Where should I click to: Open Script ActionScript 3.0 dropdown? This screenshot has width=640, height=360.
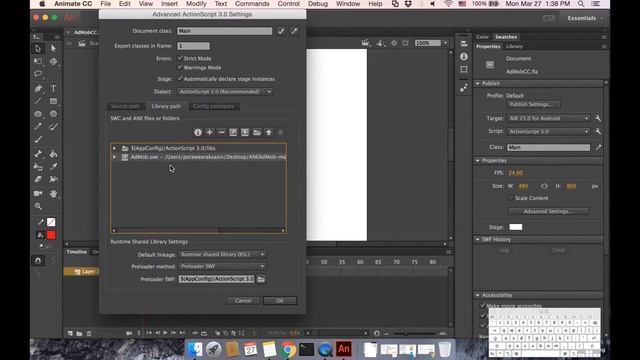(549, 131)
